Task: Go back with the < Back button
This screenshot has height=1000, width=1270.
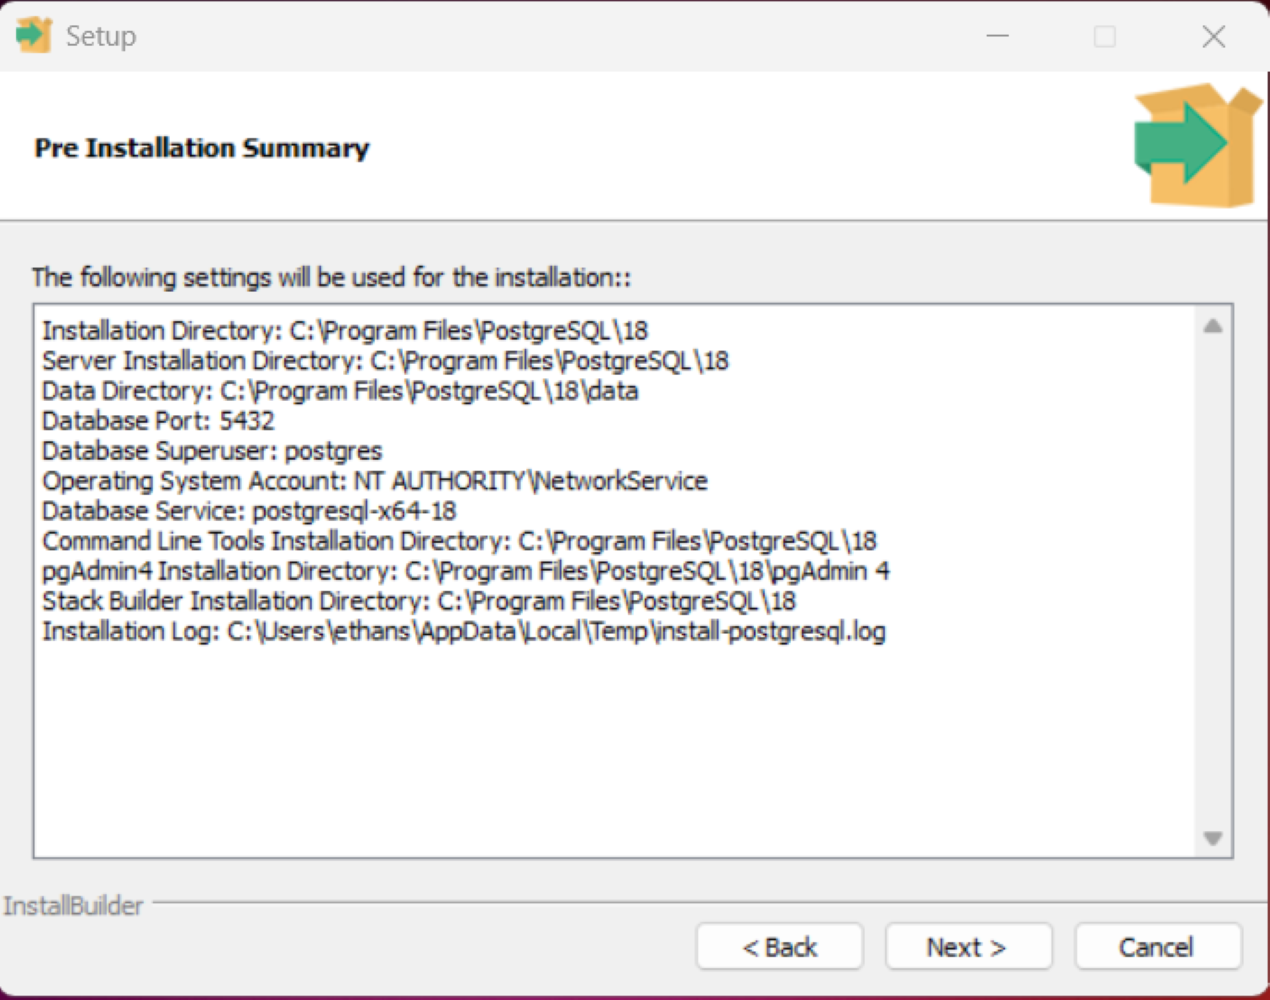Action: pos(779,946)
